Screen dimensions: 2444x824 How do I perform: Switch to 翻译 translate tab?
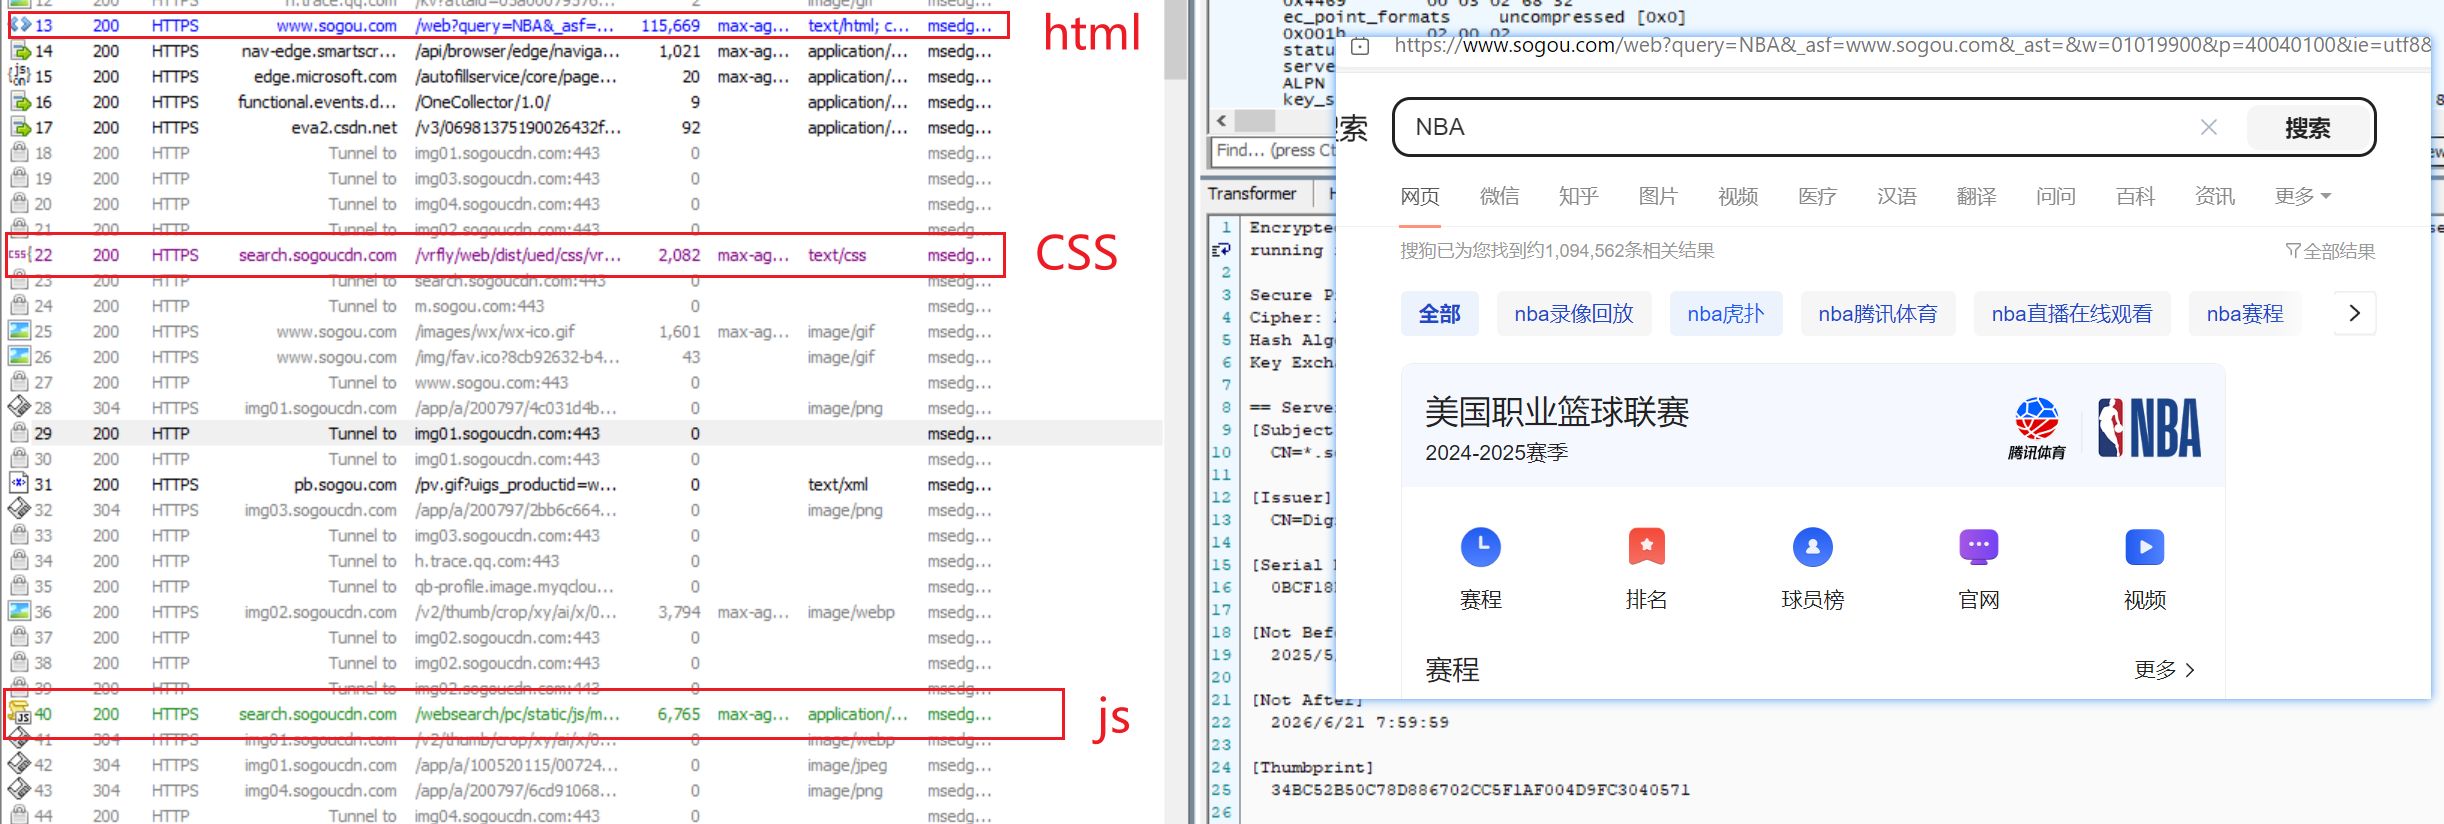coord(1976,196)
